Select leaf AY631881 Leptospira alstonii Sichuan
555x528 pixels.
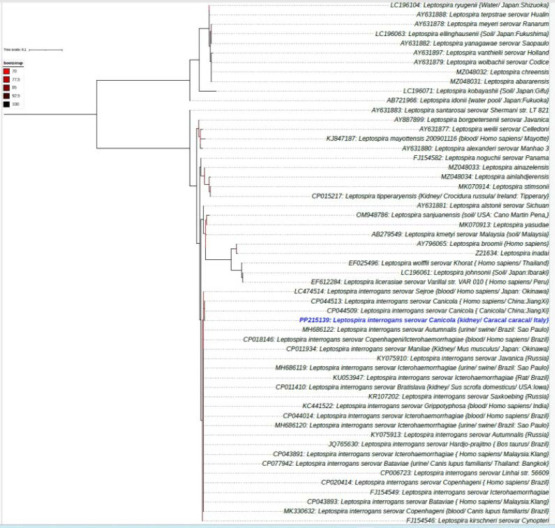tap(483, 206)
